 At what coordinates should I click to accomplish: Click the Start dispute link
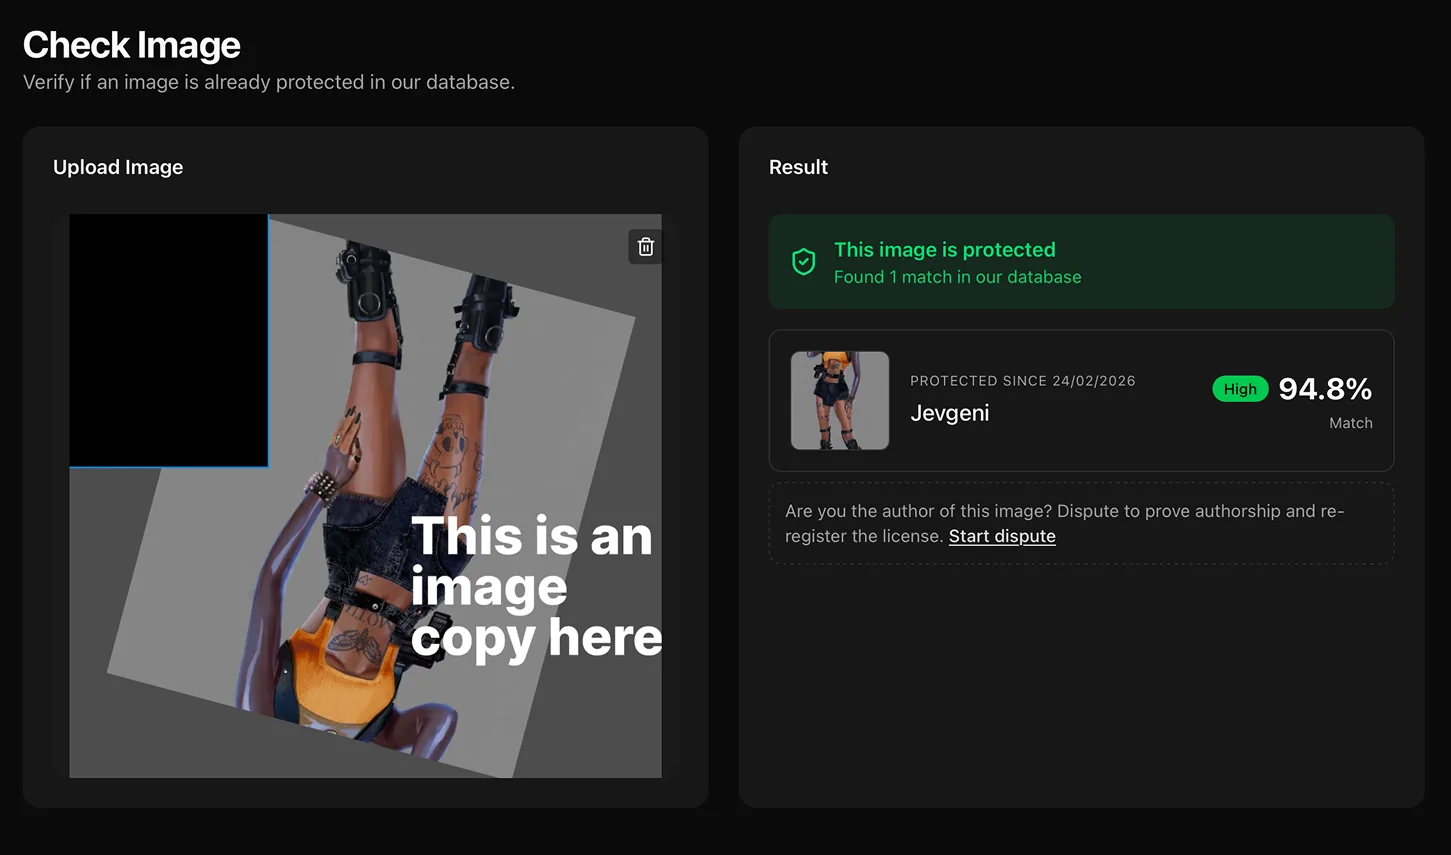coord(1002,536)
